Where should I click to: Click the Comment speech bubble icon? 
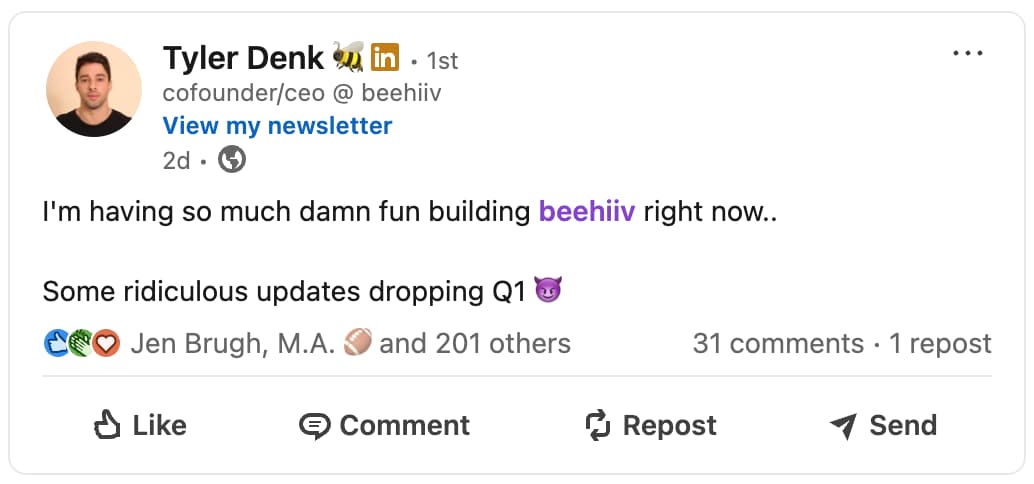[x=314, y=426]
